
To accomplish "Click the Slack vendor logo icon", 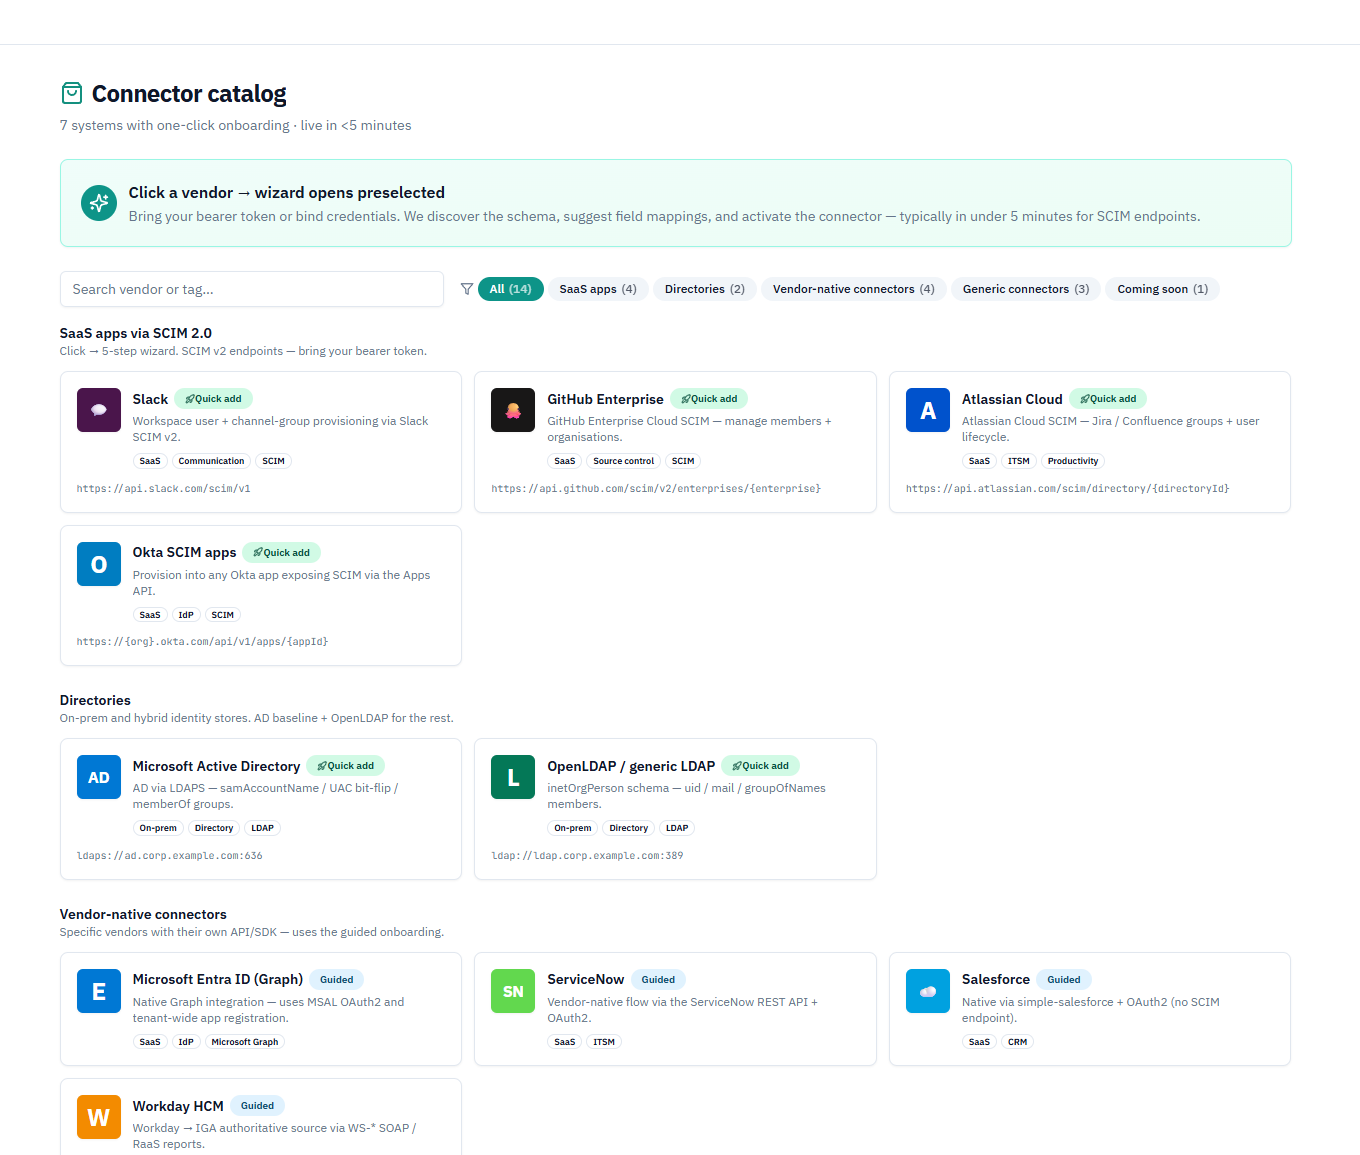I will coord(99,410).
